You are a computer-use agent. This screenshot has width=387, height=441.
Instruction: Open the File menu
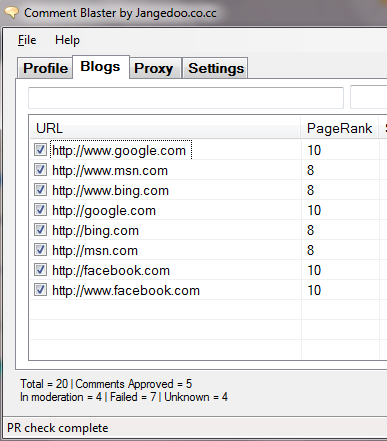coord(27,40)
